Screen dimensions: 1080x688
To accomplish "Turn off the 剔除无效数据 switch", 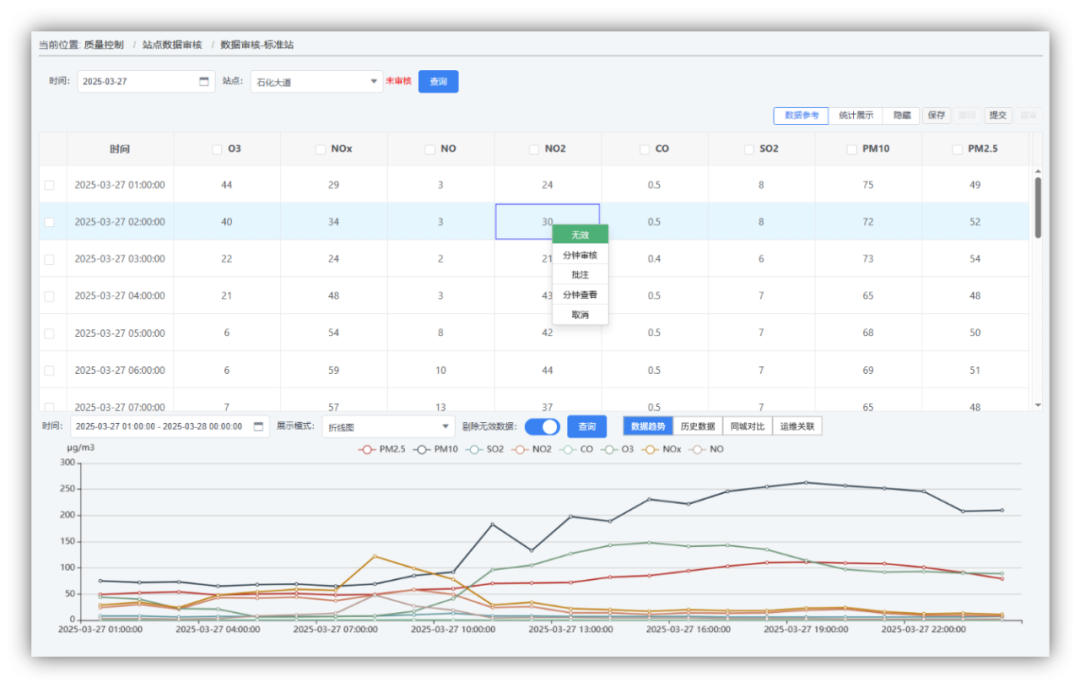I will [542, 427].
